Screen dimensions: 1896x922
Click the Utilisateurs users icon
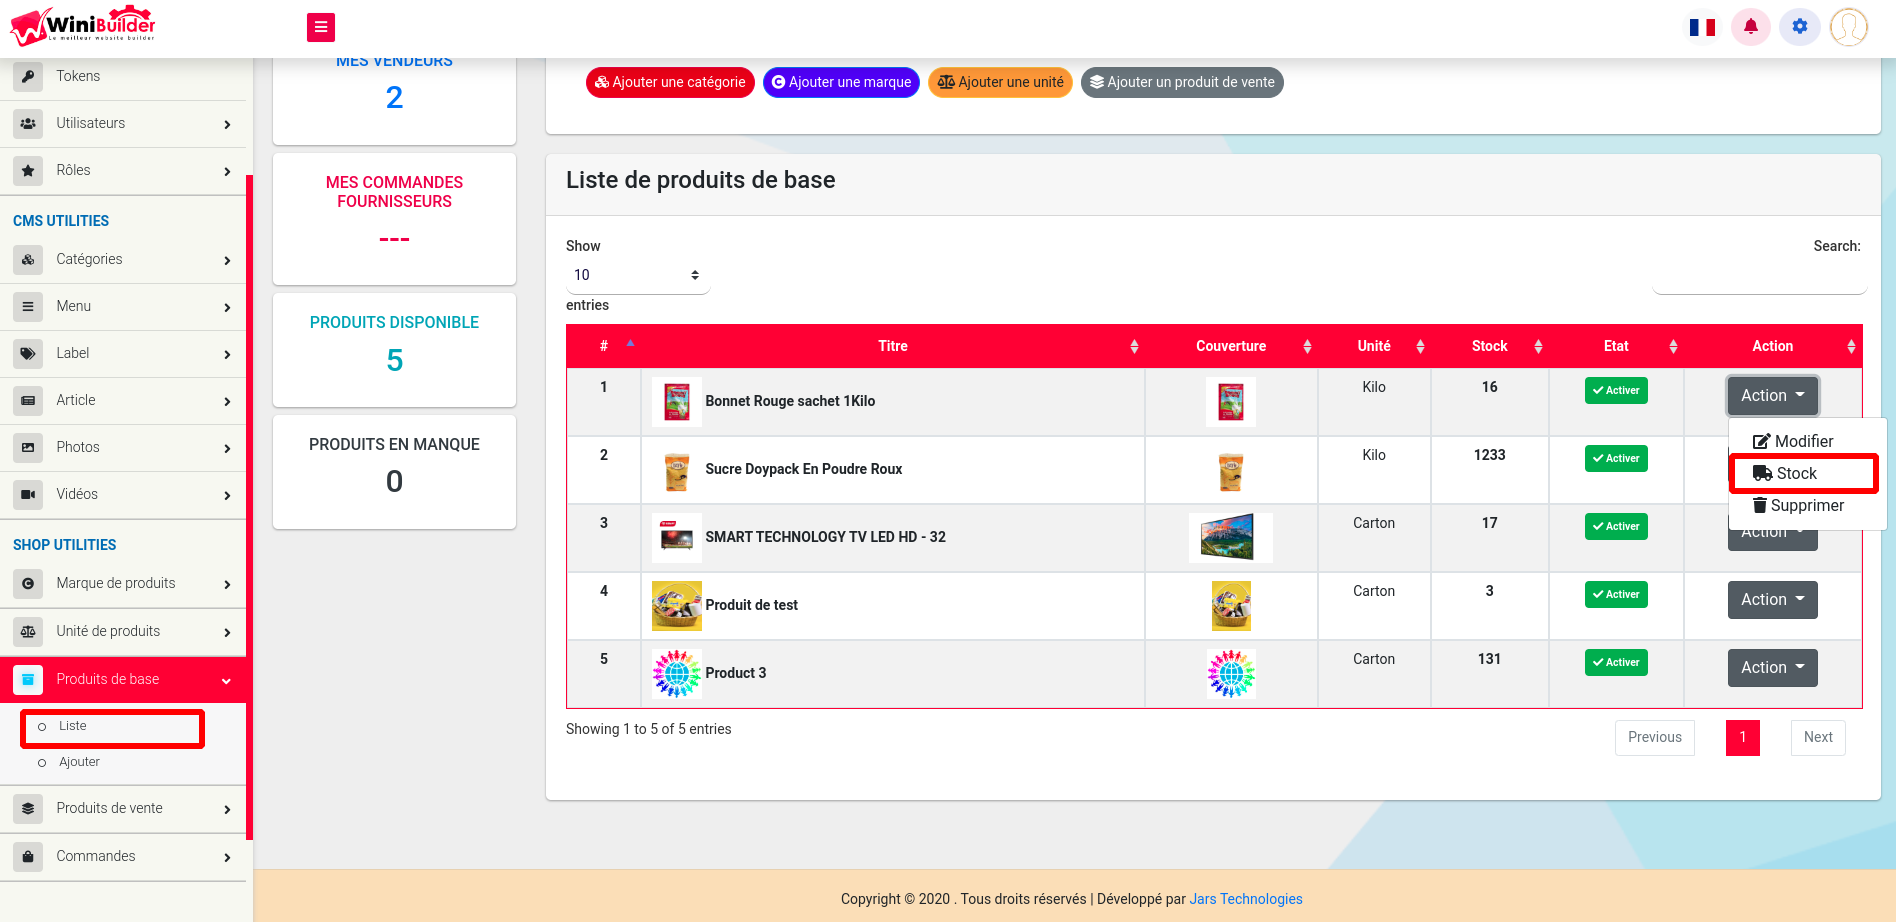click(x=28, y=123)
